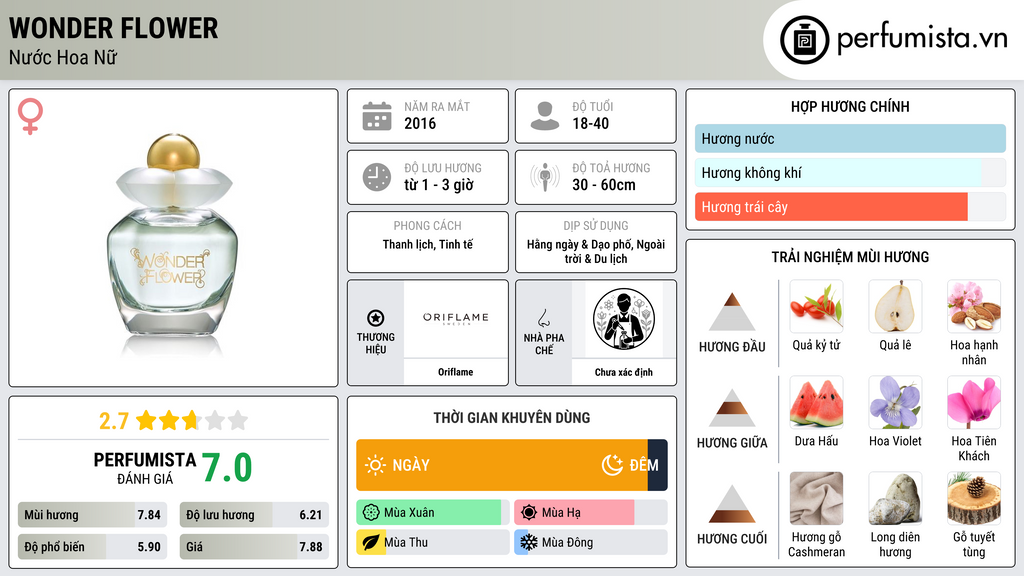This screenshot has height=576, width=1024.
Task: Click the leaf icon for Mùa Thu
Action: coord(371,542)
